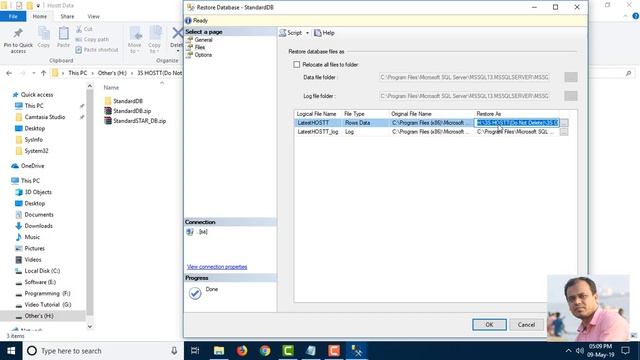Browse for the Log file folder

571,96
